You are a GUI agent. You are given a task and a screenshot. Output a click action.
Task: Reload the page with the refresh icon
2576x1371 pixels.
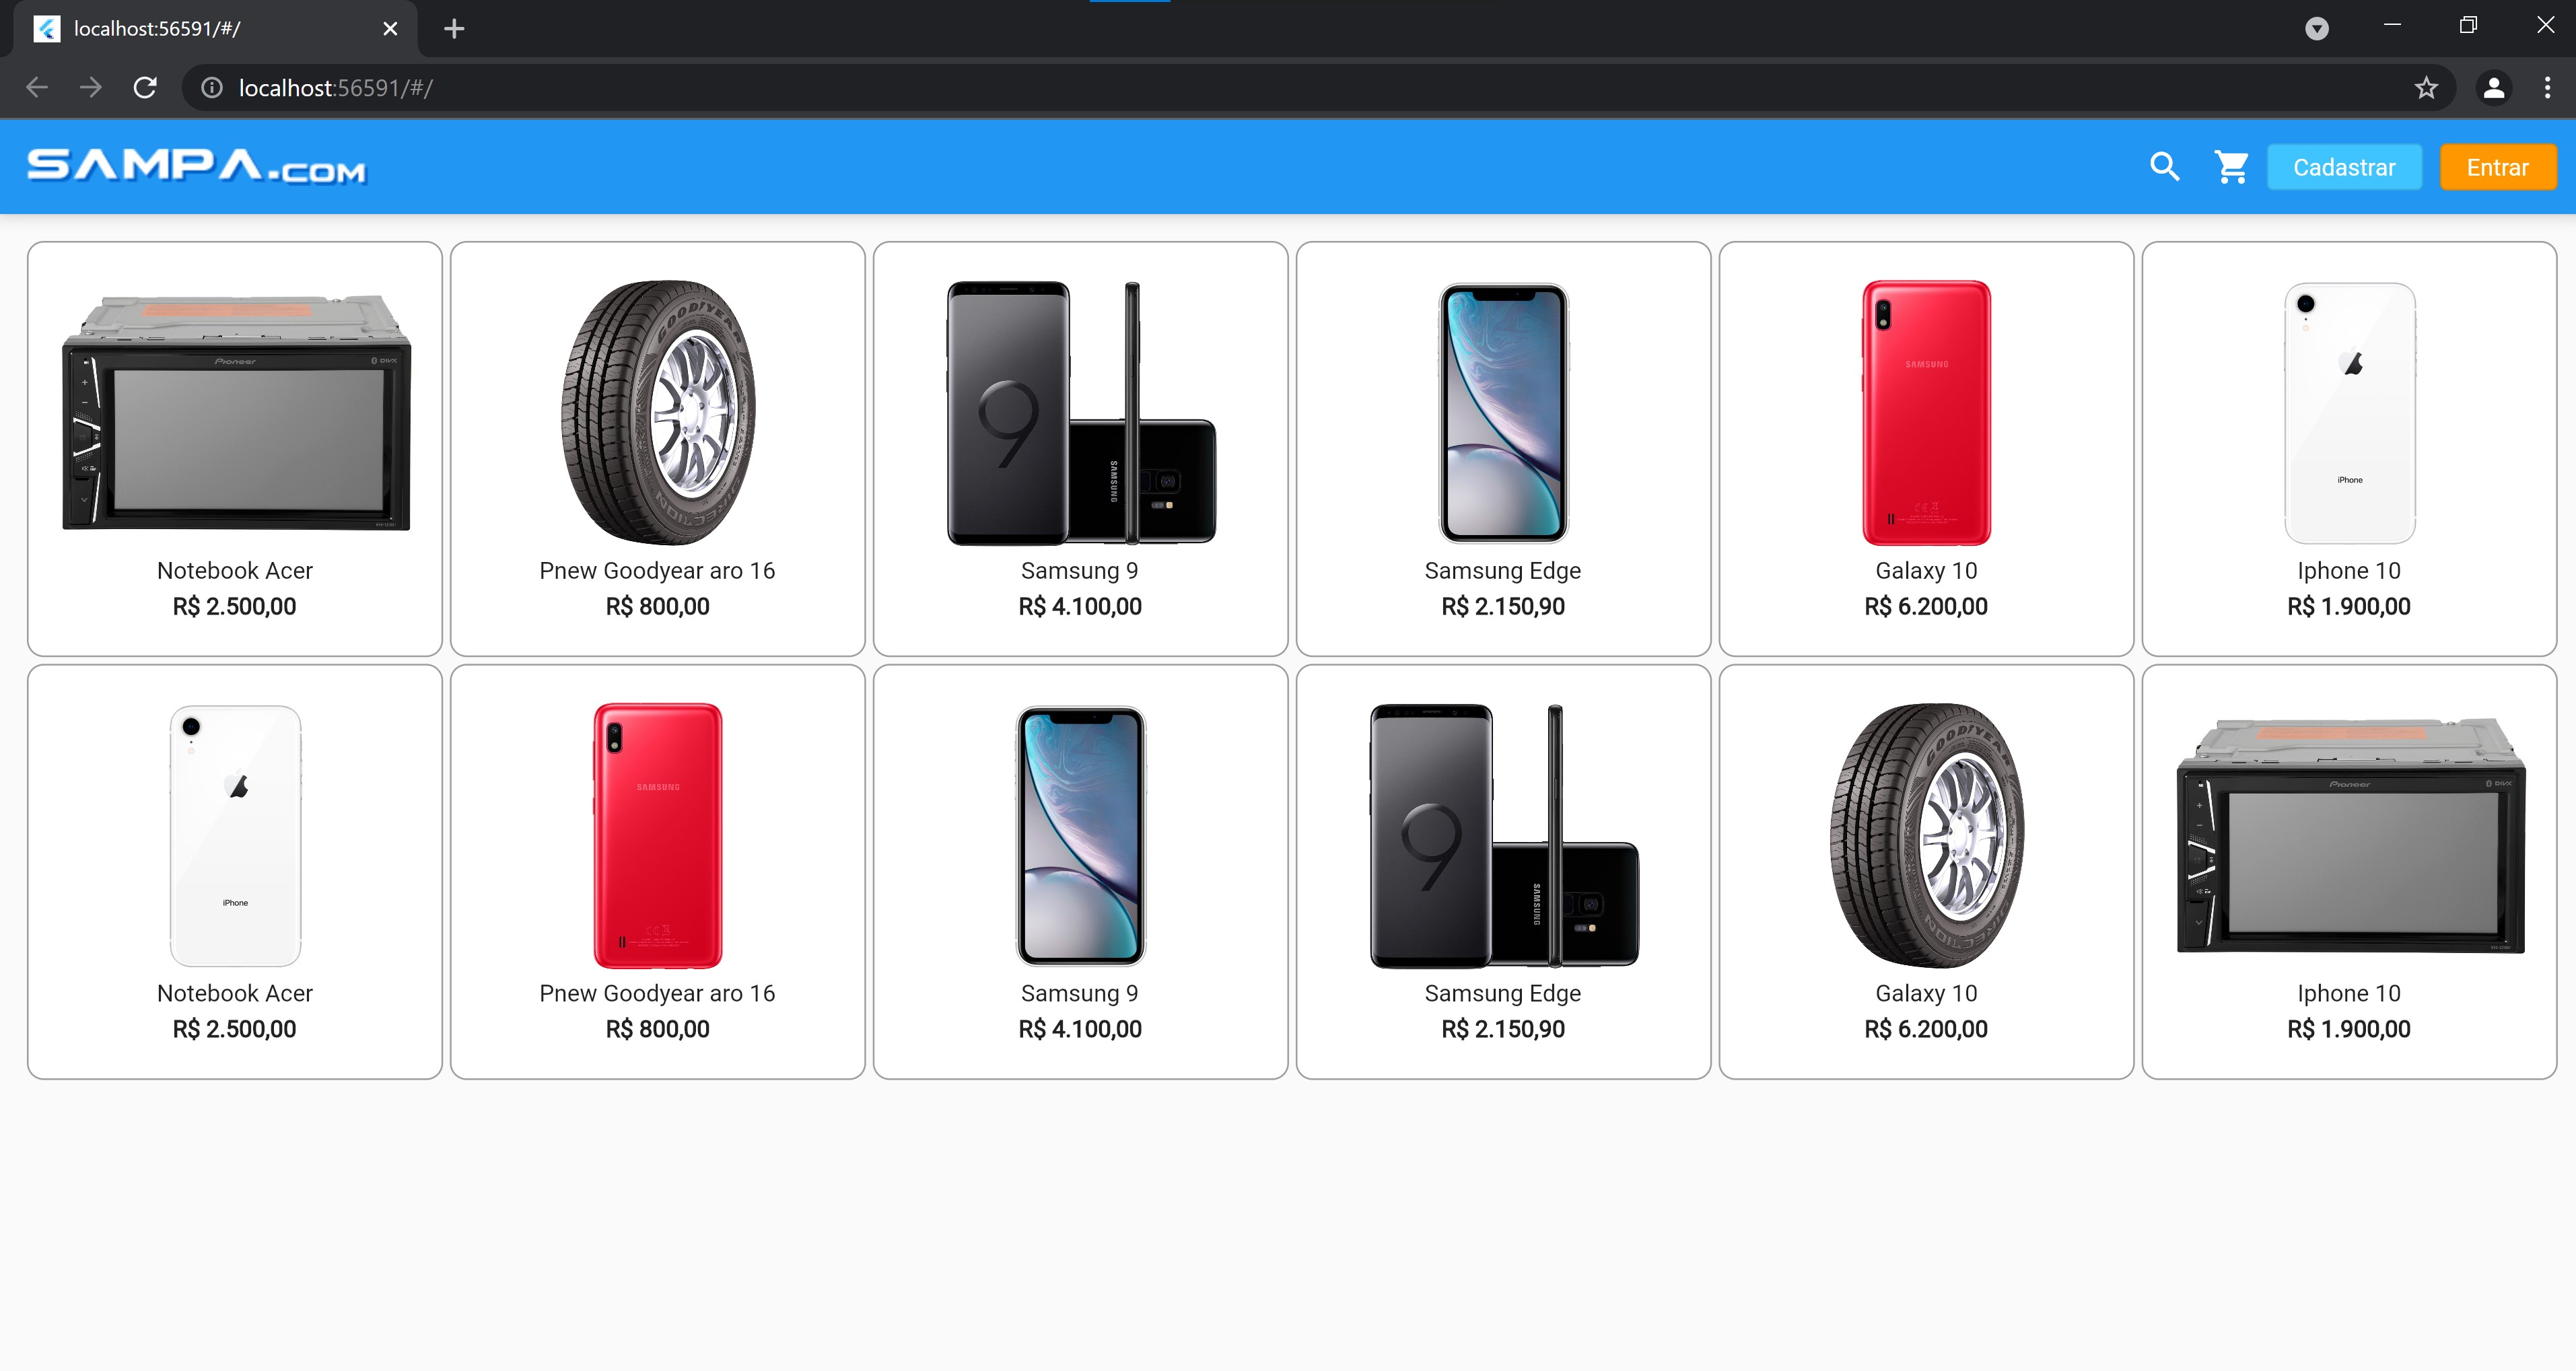pos(145,88)
